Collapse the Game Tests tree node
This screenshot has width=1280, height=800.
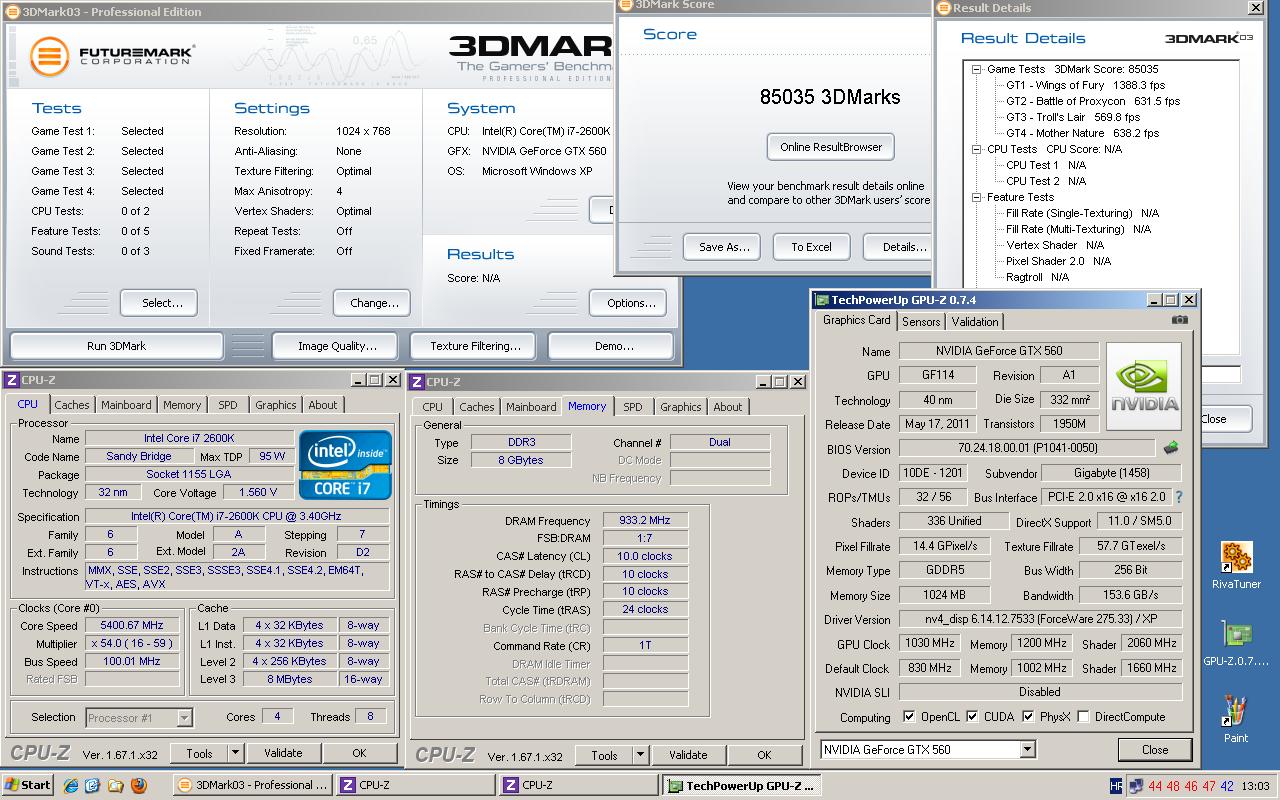[x=977, y=70]
